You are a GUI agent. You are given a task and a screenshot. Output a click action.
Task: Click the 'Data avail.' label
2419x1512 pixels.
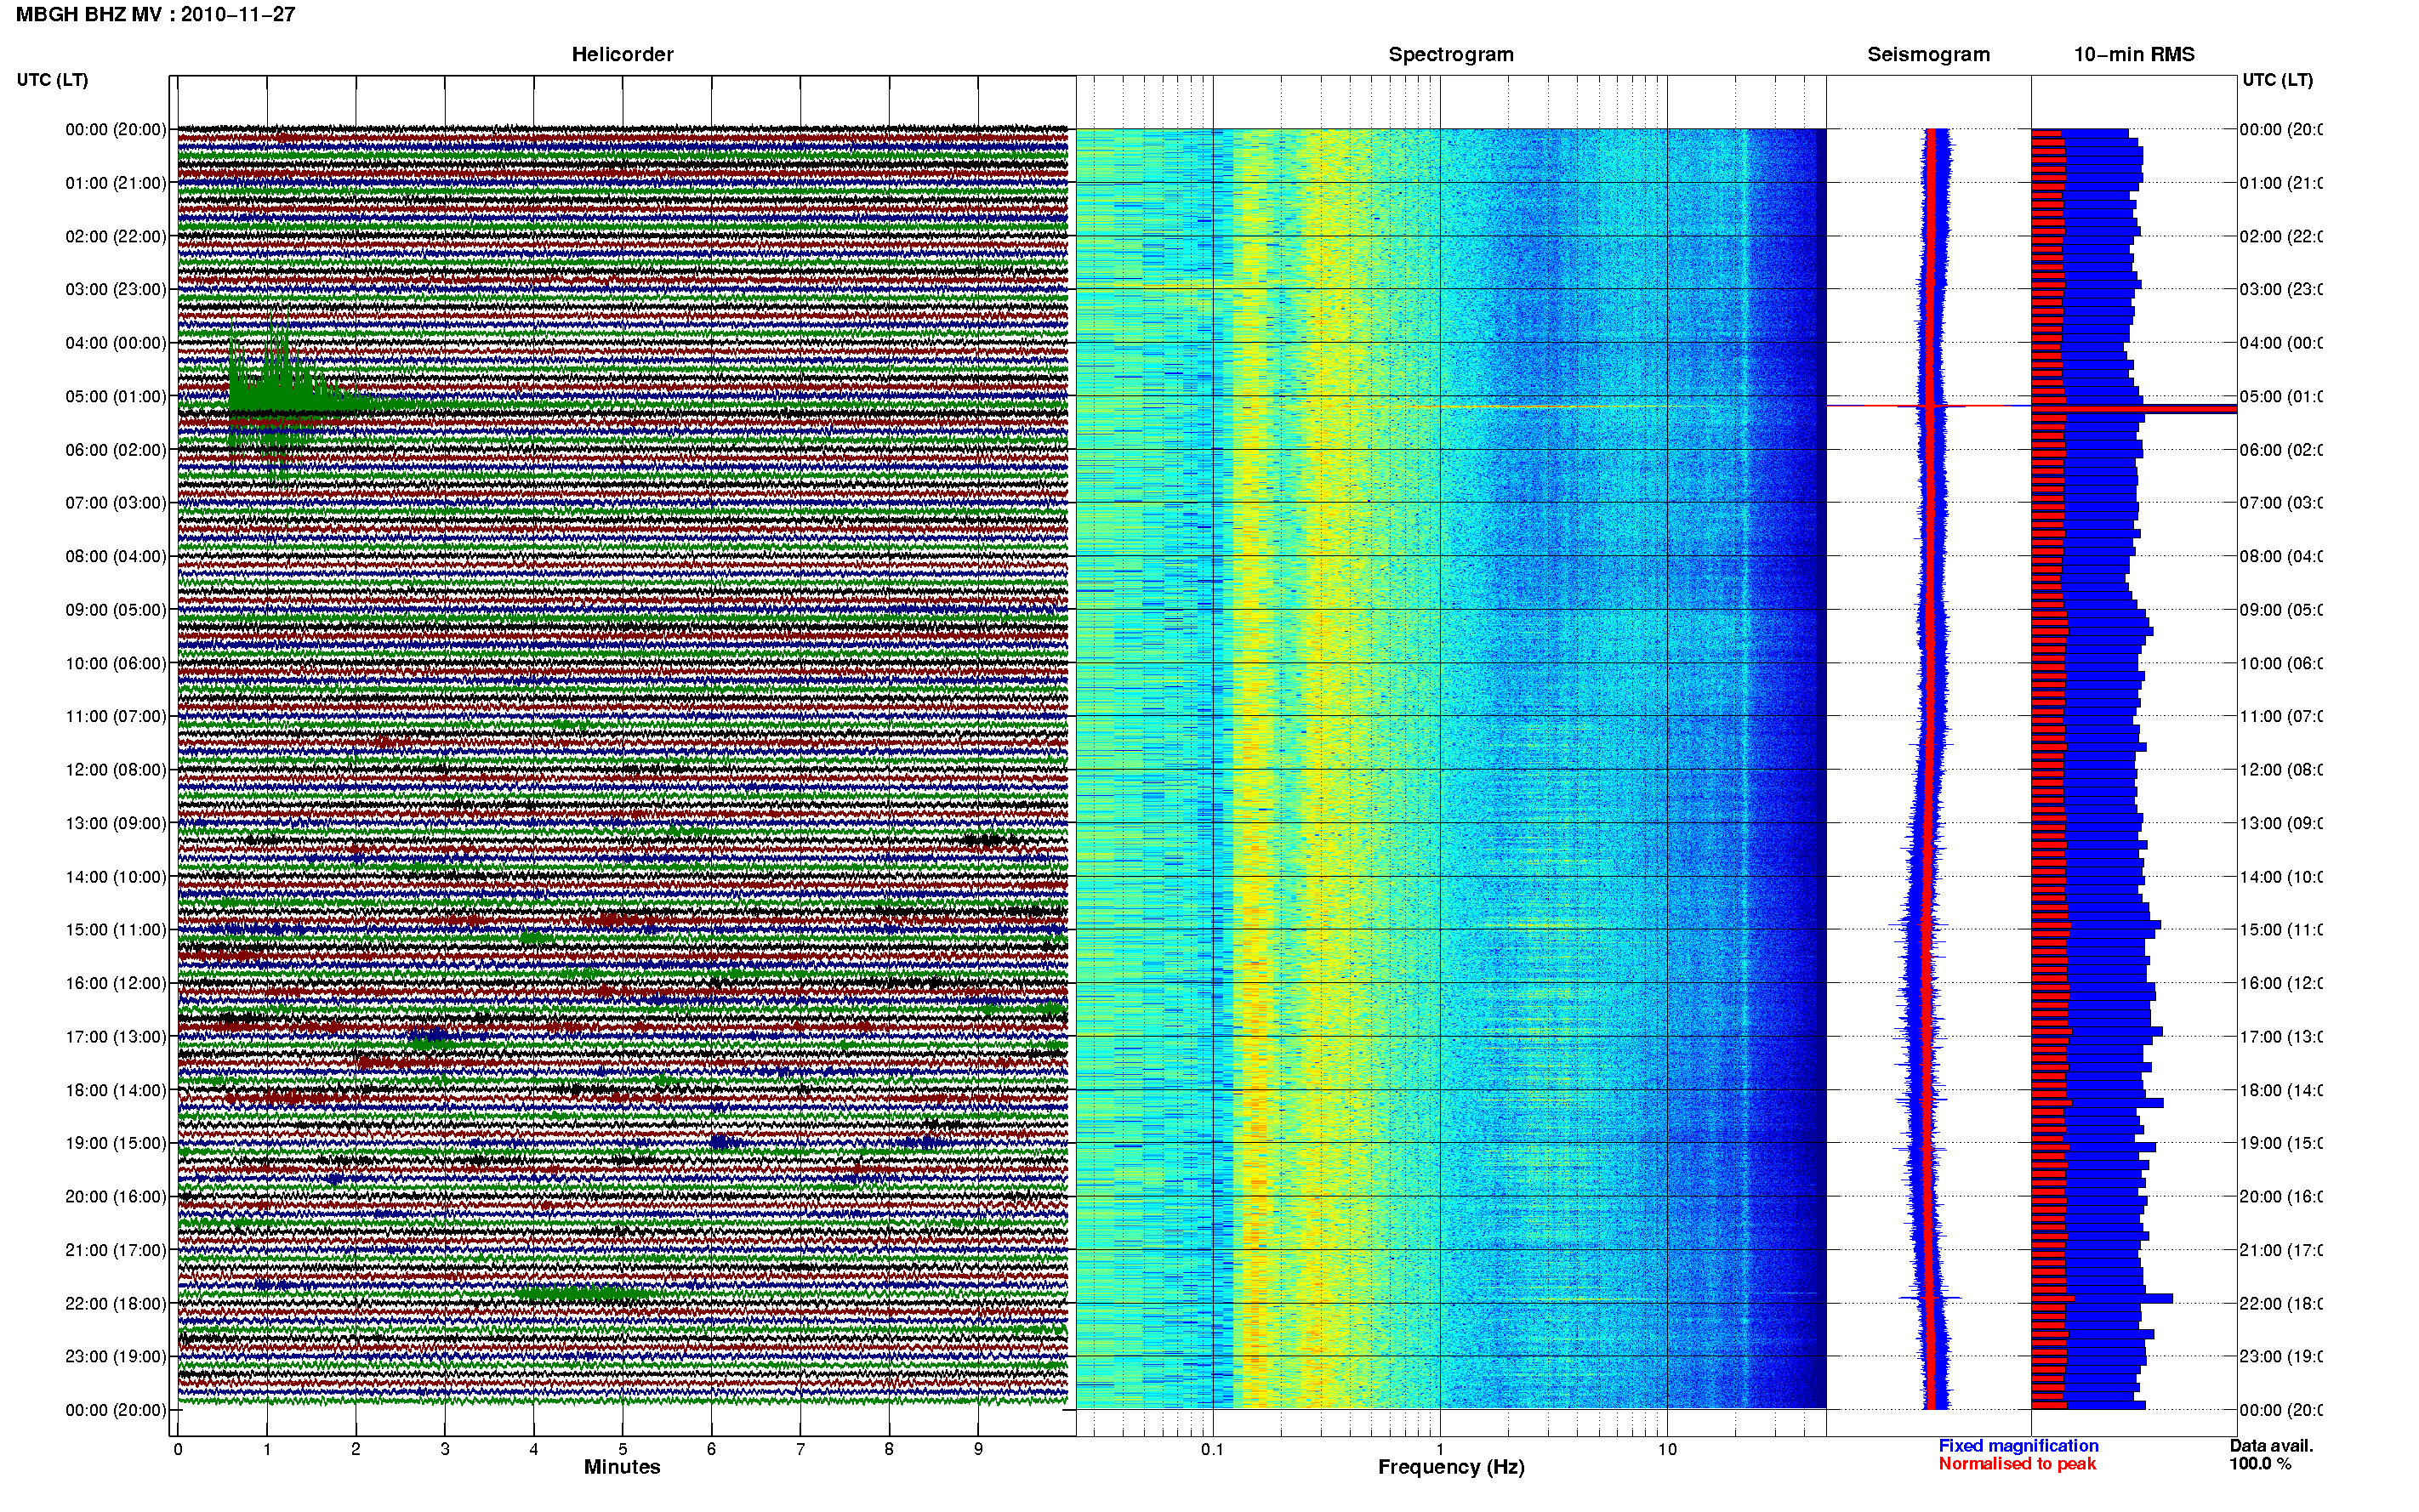coord(2271,1446)
